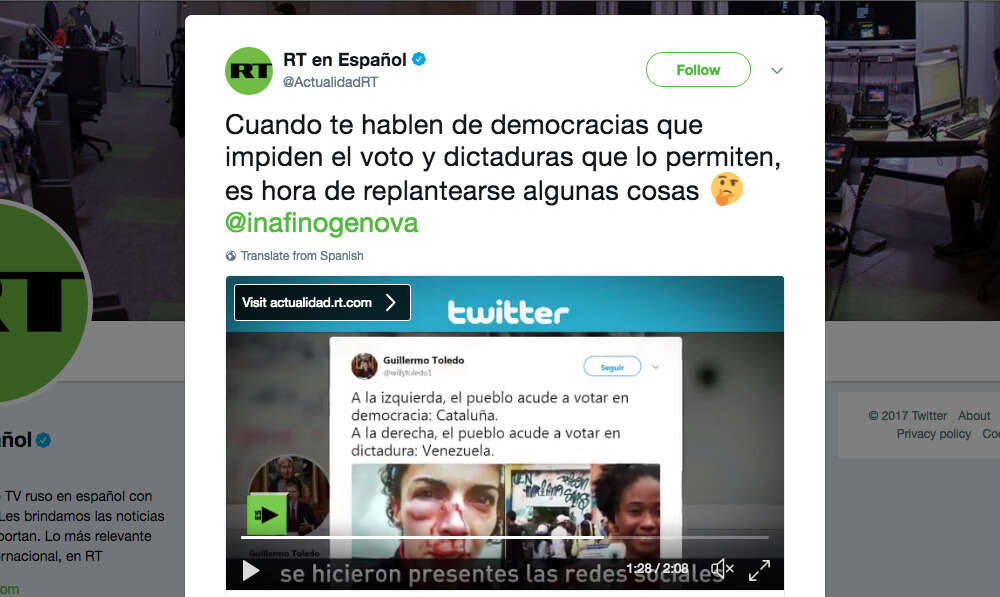This screenshot has width=1000, height=597.
Task: Click the RT en Español profile avatar
Action: coord(249,71)
